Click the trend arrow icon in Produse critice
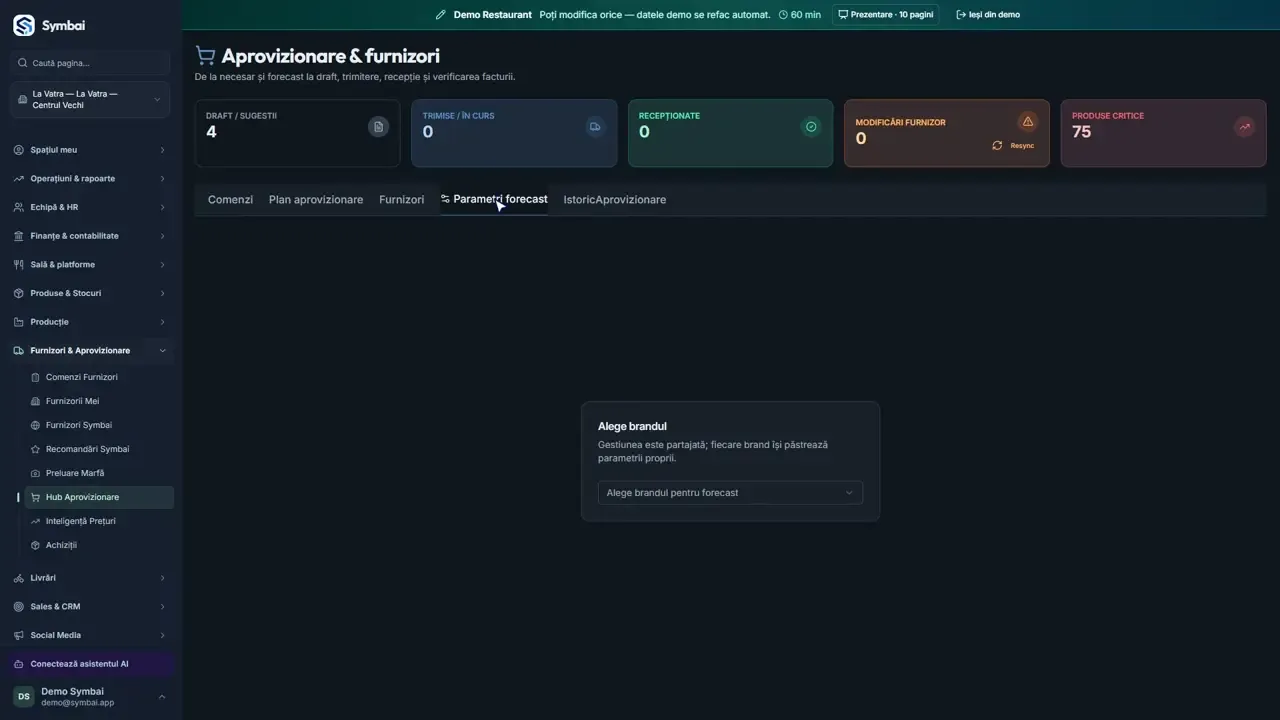 click(x=1244, y=127)
